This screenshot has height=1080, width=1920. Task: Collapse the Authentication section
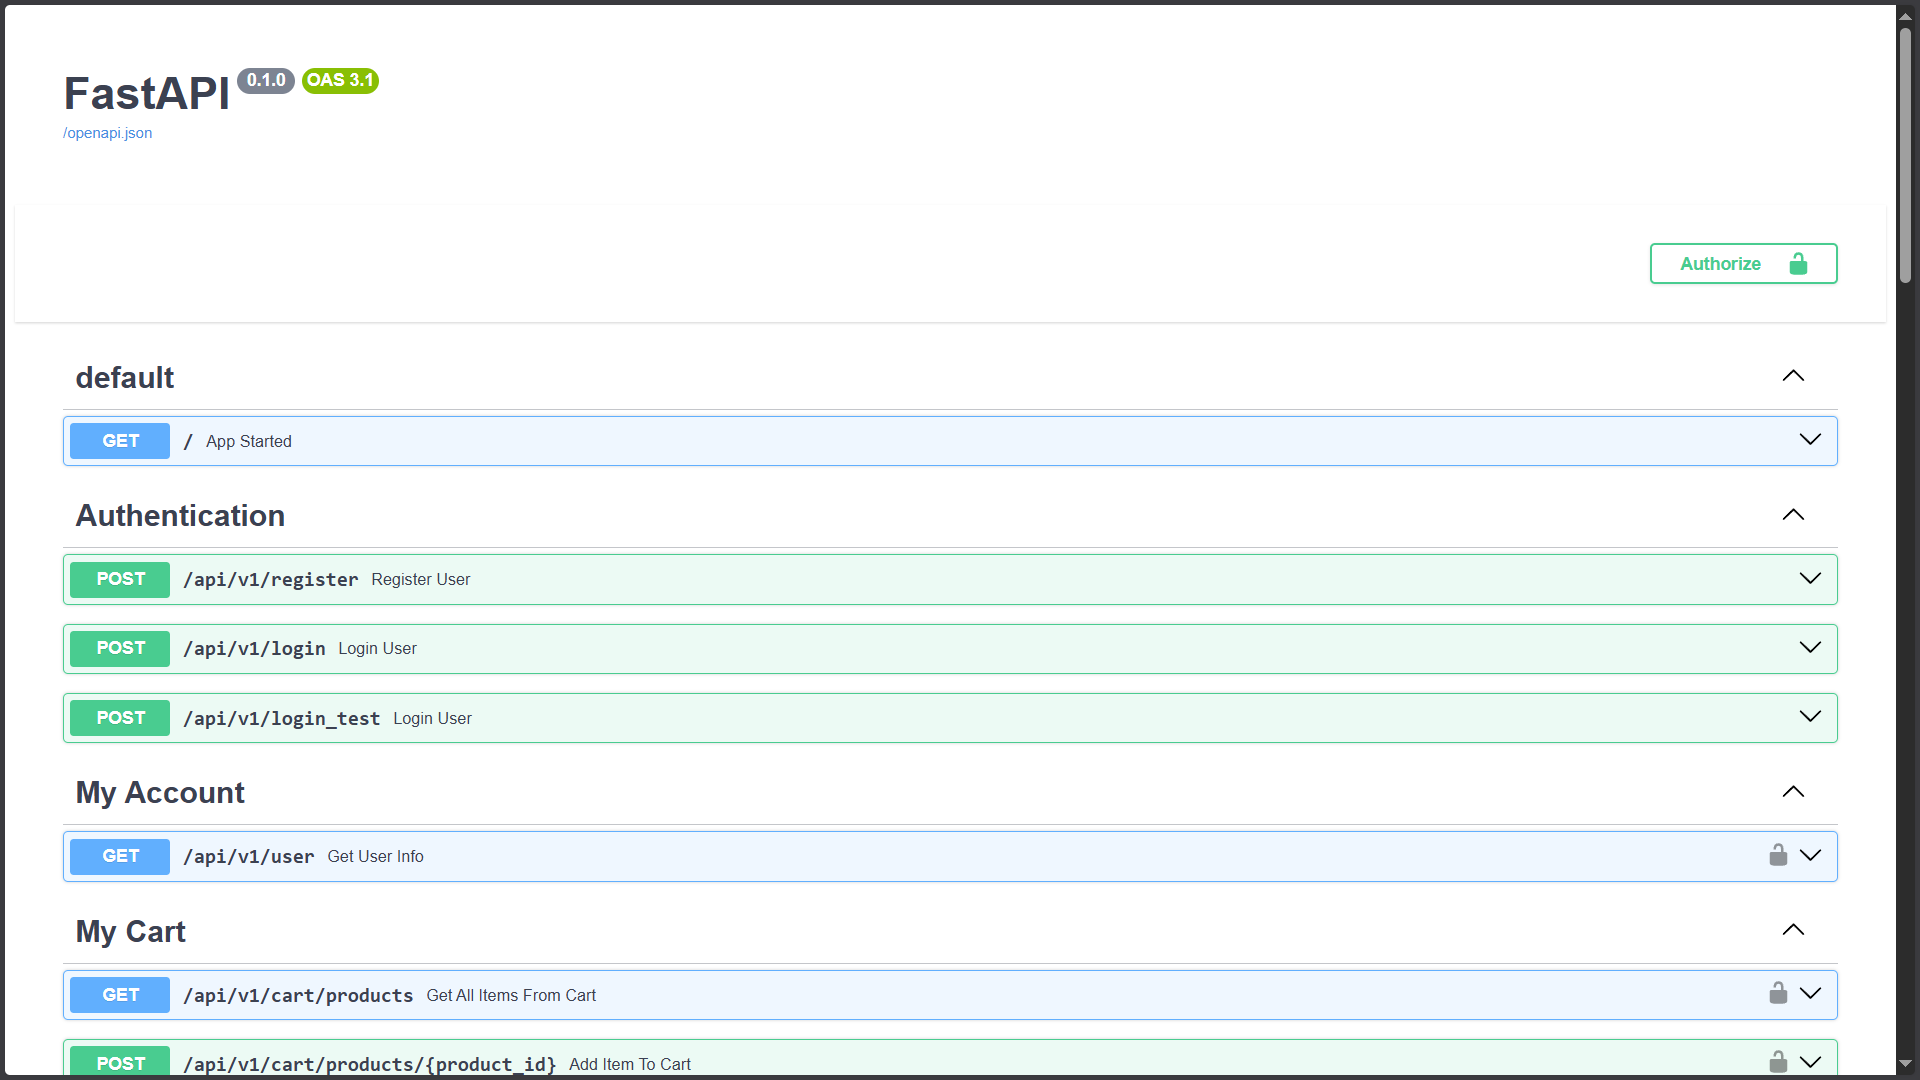(1793, 515)
